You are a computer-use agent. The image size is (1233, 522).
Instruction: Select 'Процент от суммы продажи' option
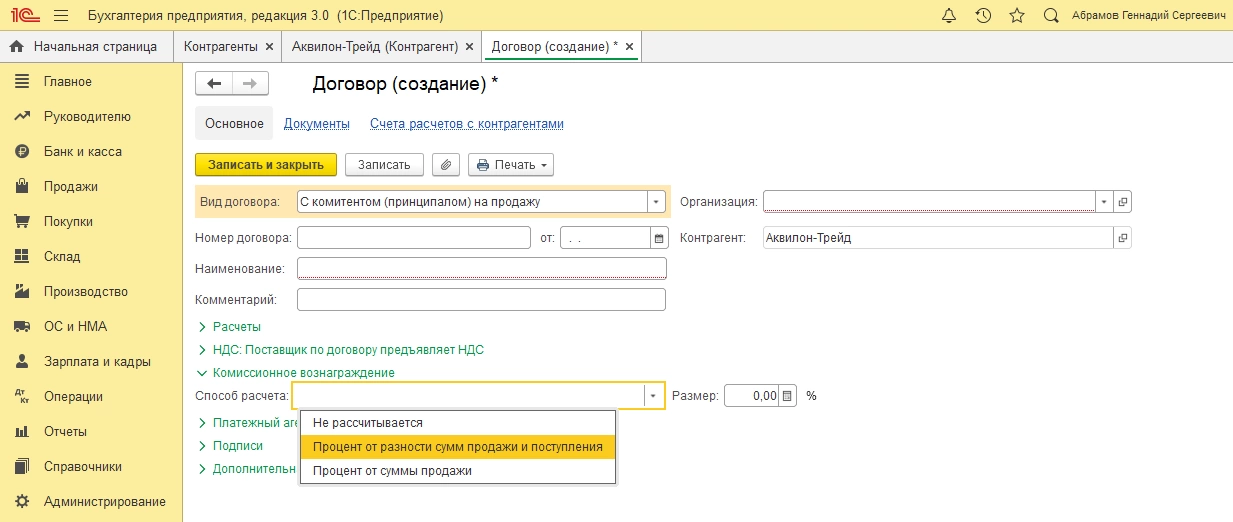pos(392,471)
